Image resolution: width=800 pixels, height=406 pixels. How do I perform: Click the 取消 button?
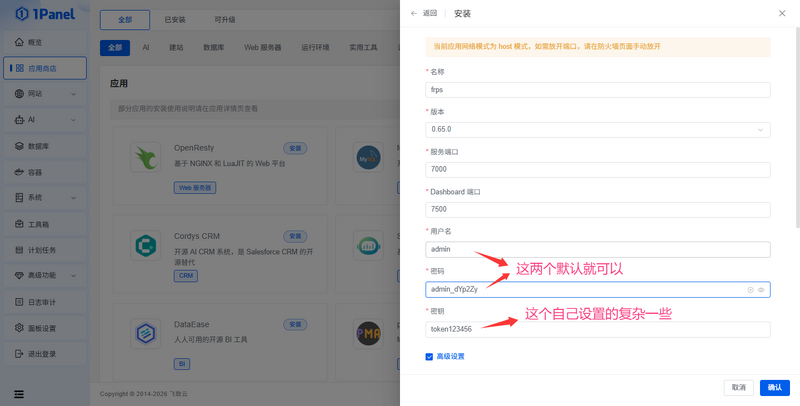738,387
